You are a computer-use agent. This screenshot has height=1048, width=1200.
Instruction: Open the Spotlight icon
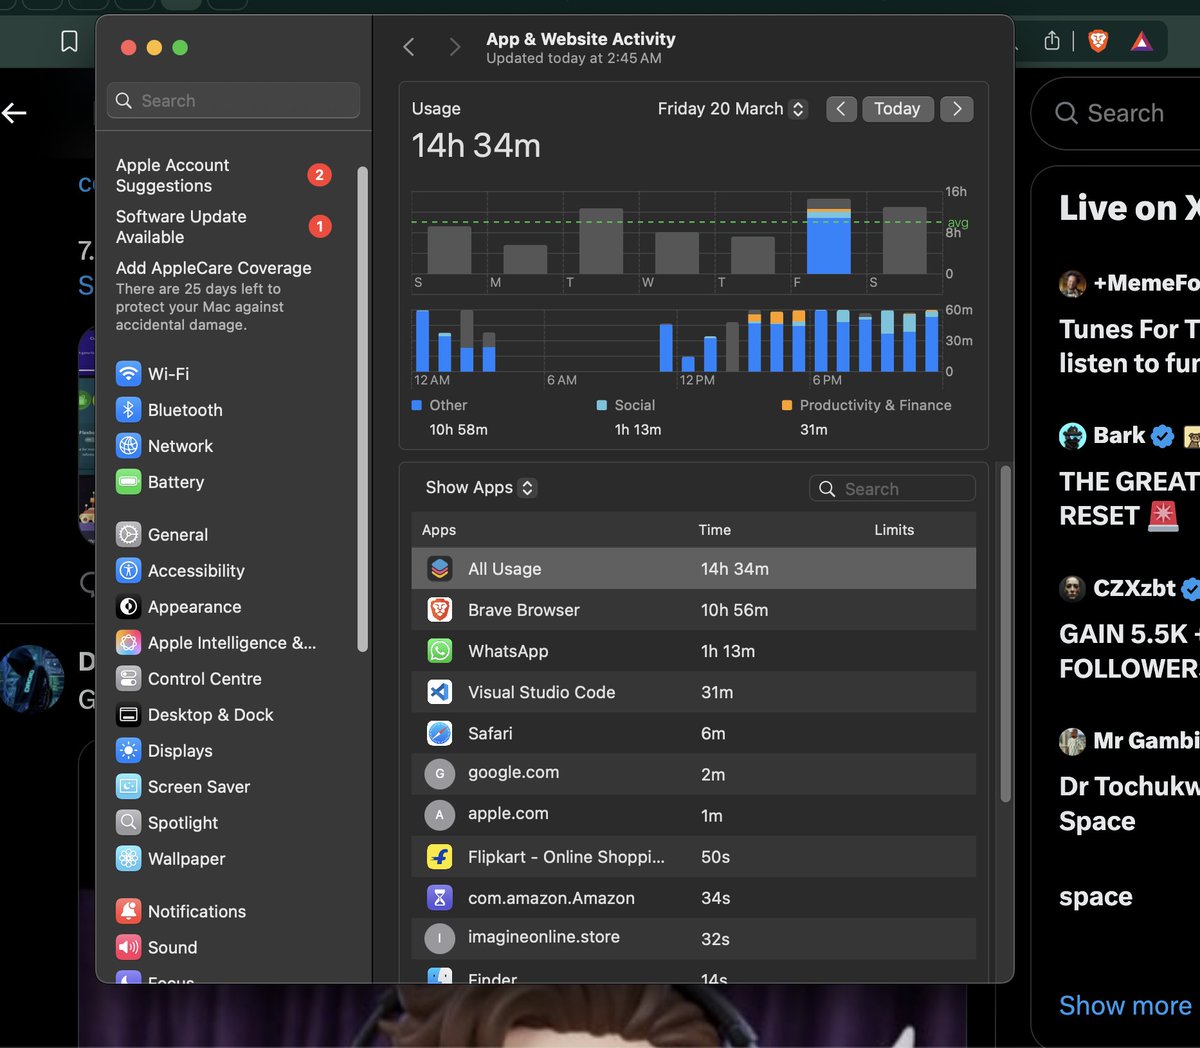pos(128,823)
